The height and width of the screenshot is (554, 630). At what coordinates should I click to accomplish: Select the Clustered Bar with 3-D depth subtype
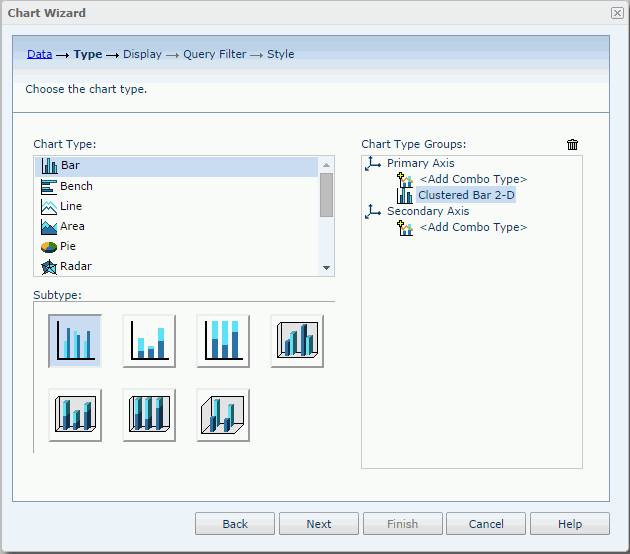297,341
